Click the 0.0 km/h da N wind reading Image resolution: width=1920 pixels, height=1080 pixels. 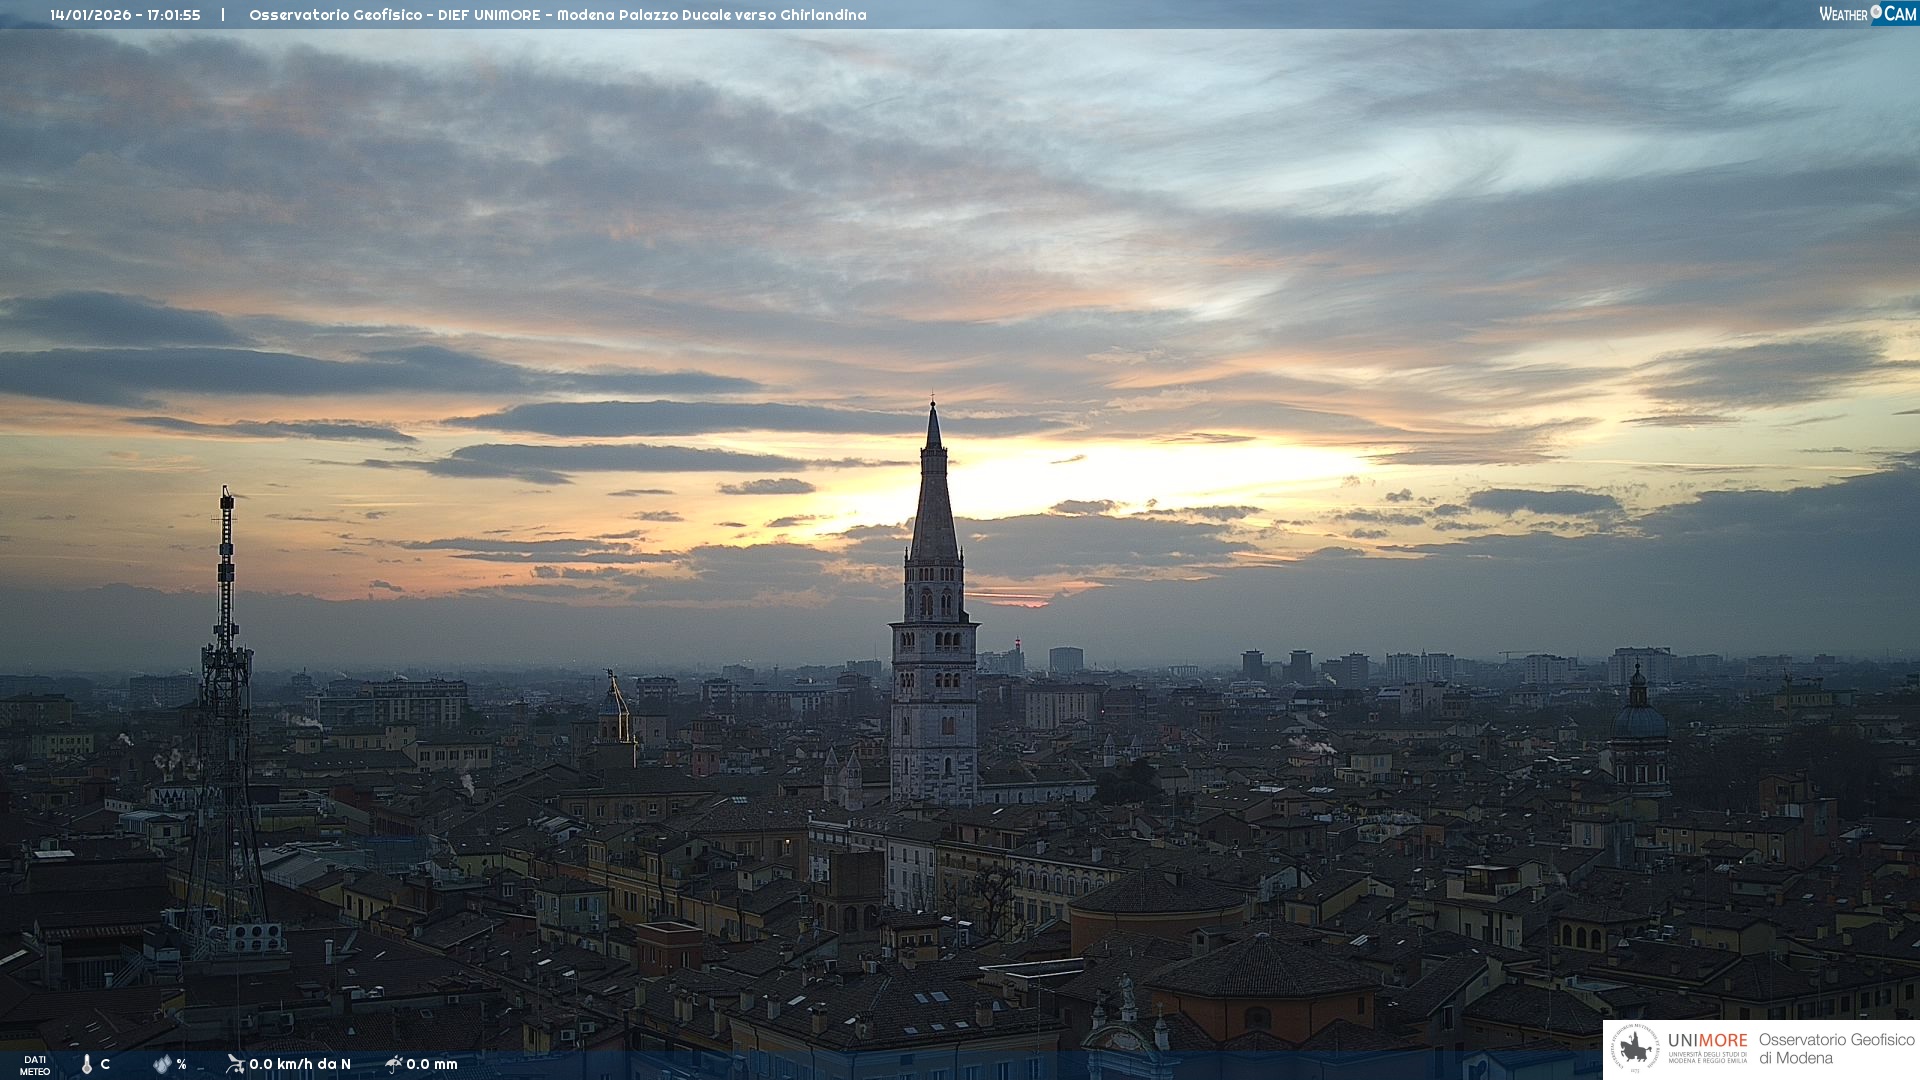tap(300, 1064)
